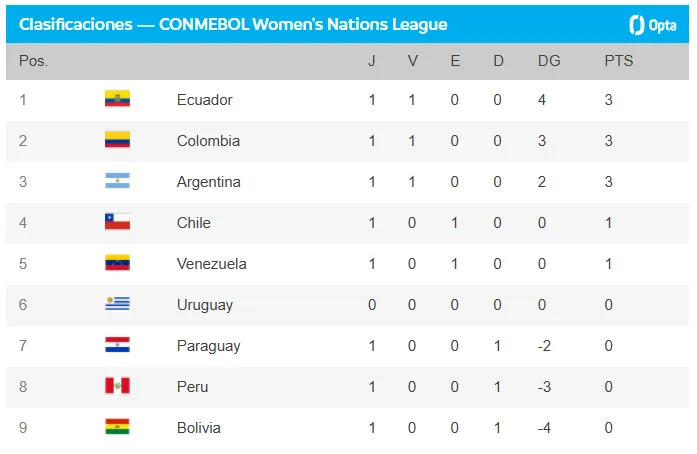The width and height of the screenshot is (697, 454).
Task: Select the PTS column header
Action: tap(618, 61)
